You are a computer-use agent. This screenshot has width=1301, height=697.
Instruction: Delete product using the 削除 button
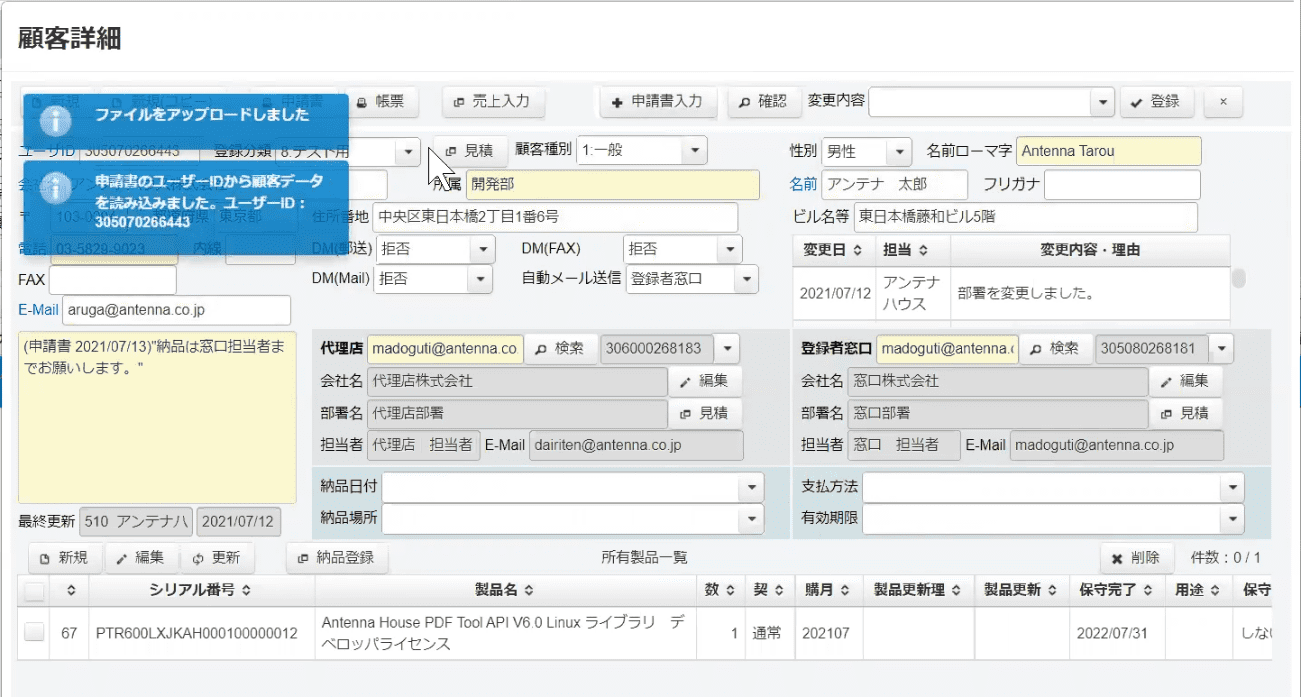point(1136,558)
